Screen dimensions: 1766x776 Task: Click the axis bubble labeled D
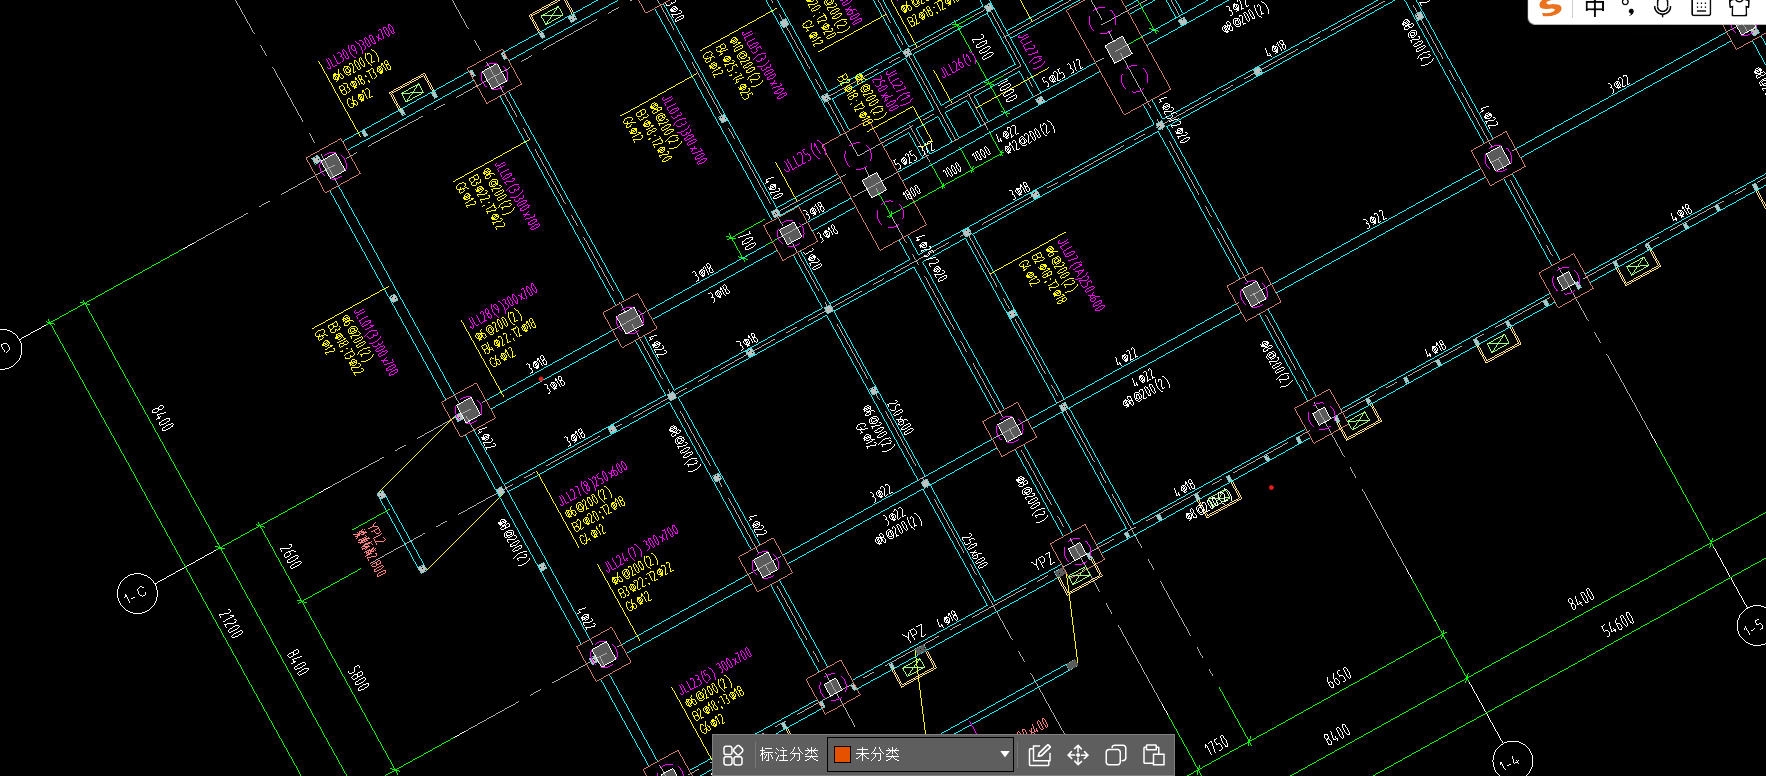point(6,348)
